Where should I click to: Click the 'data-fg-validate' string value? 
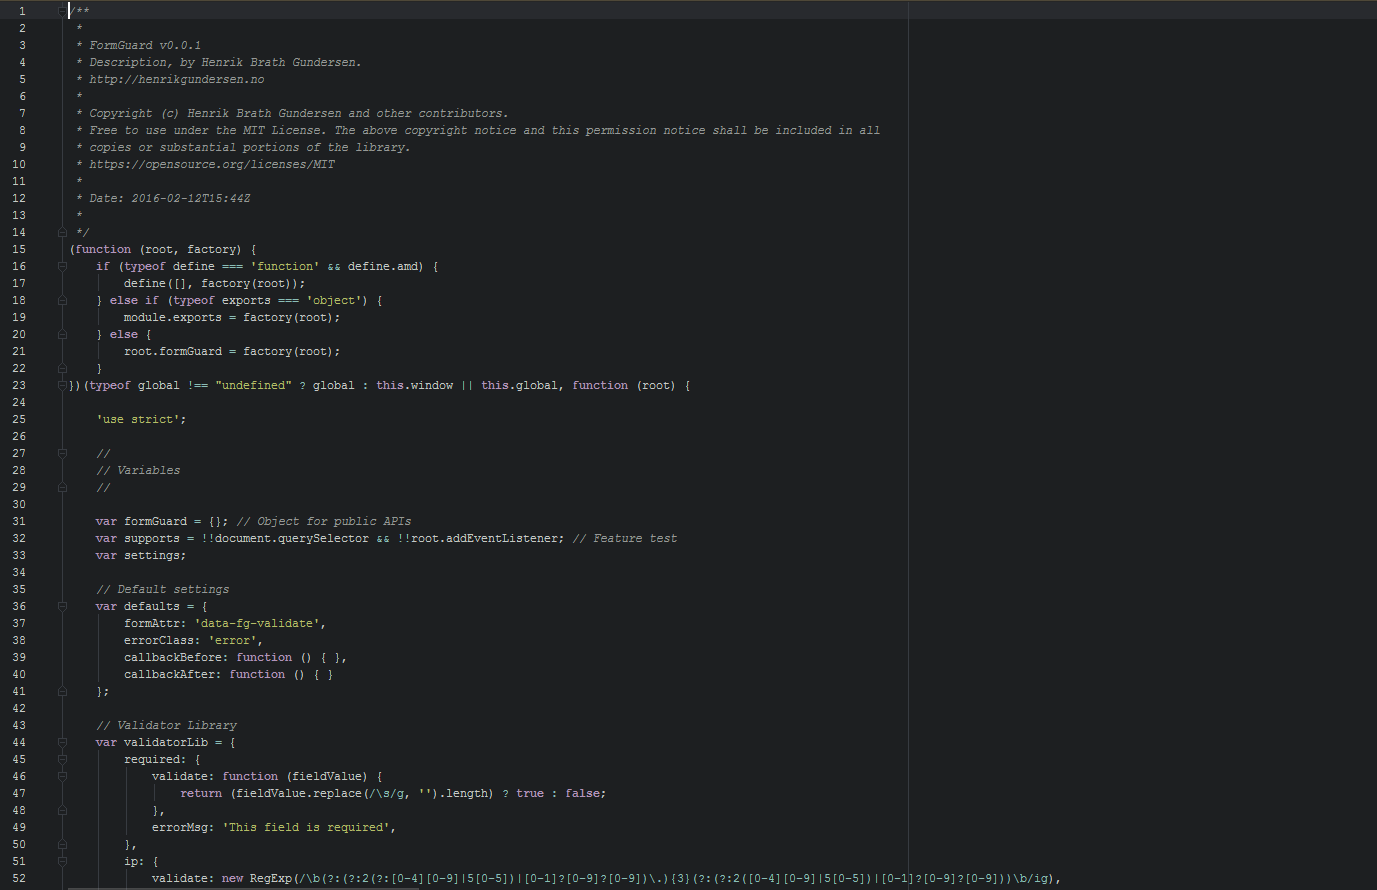258,623
